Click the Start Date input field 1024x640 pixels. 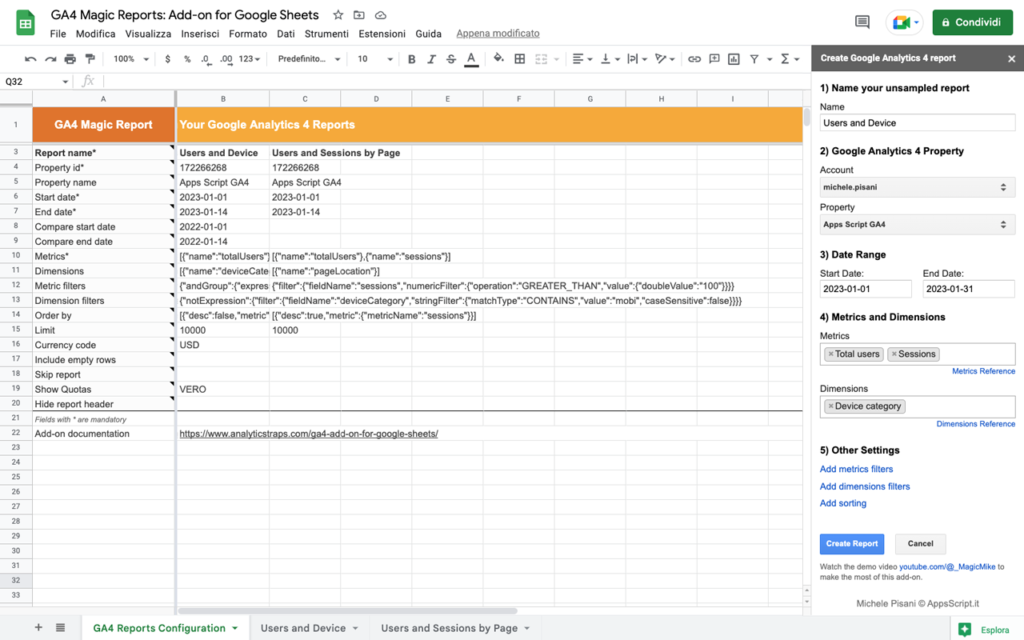[x=865, y=289]
